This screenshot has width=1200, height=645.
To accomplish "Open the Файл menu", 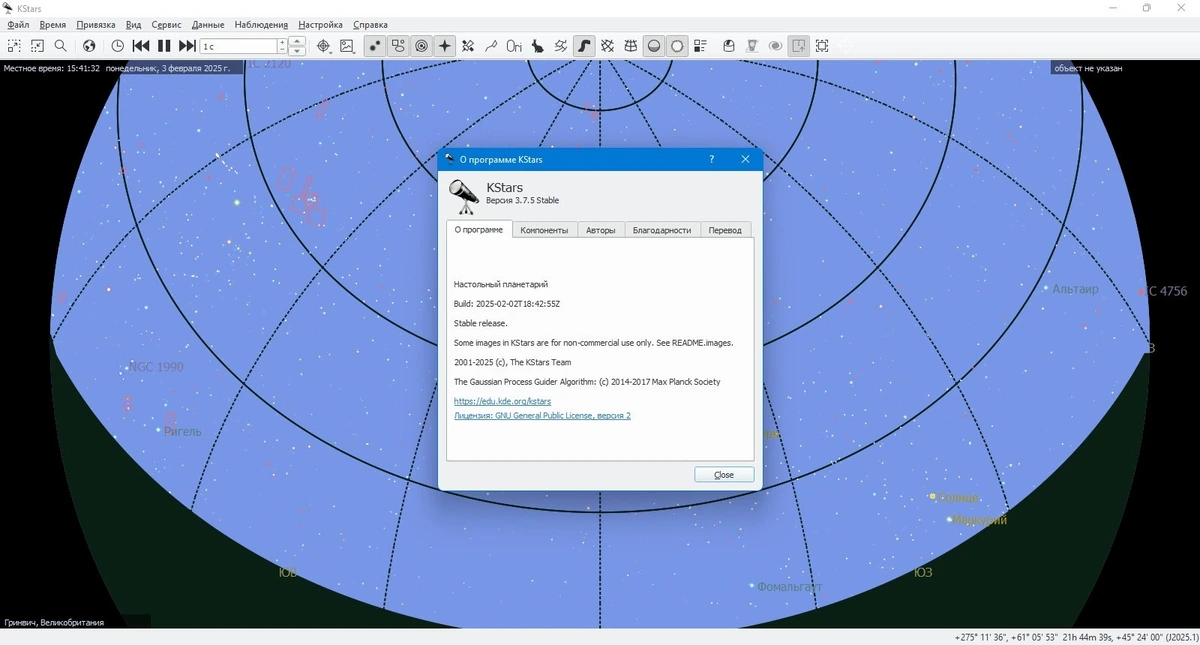I will 17,24.
